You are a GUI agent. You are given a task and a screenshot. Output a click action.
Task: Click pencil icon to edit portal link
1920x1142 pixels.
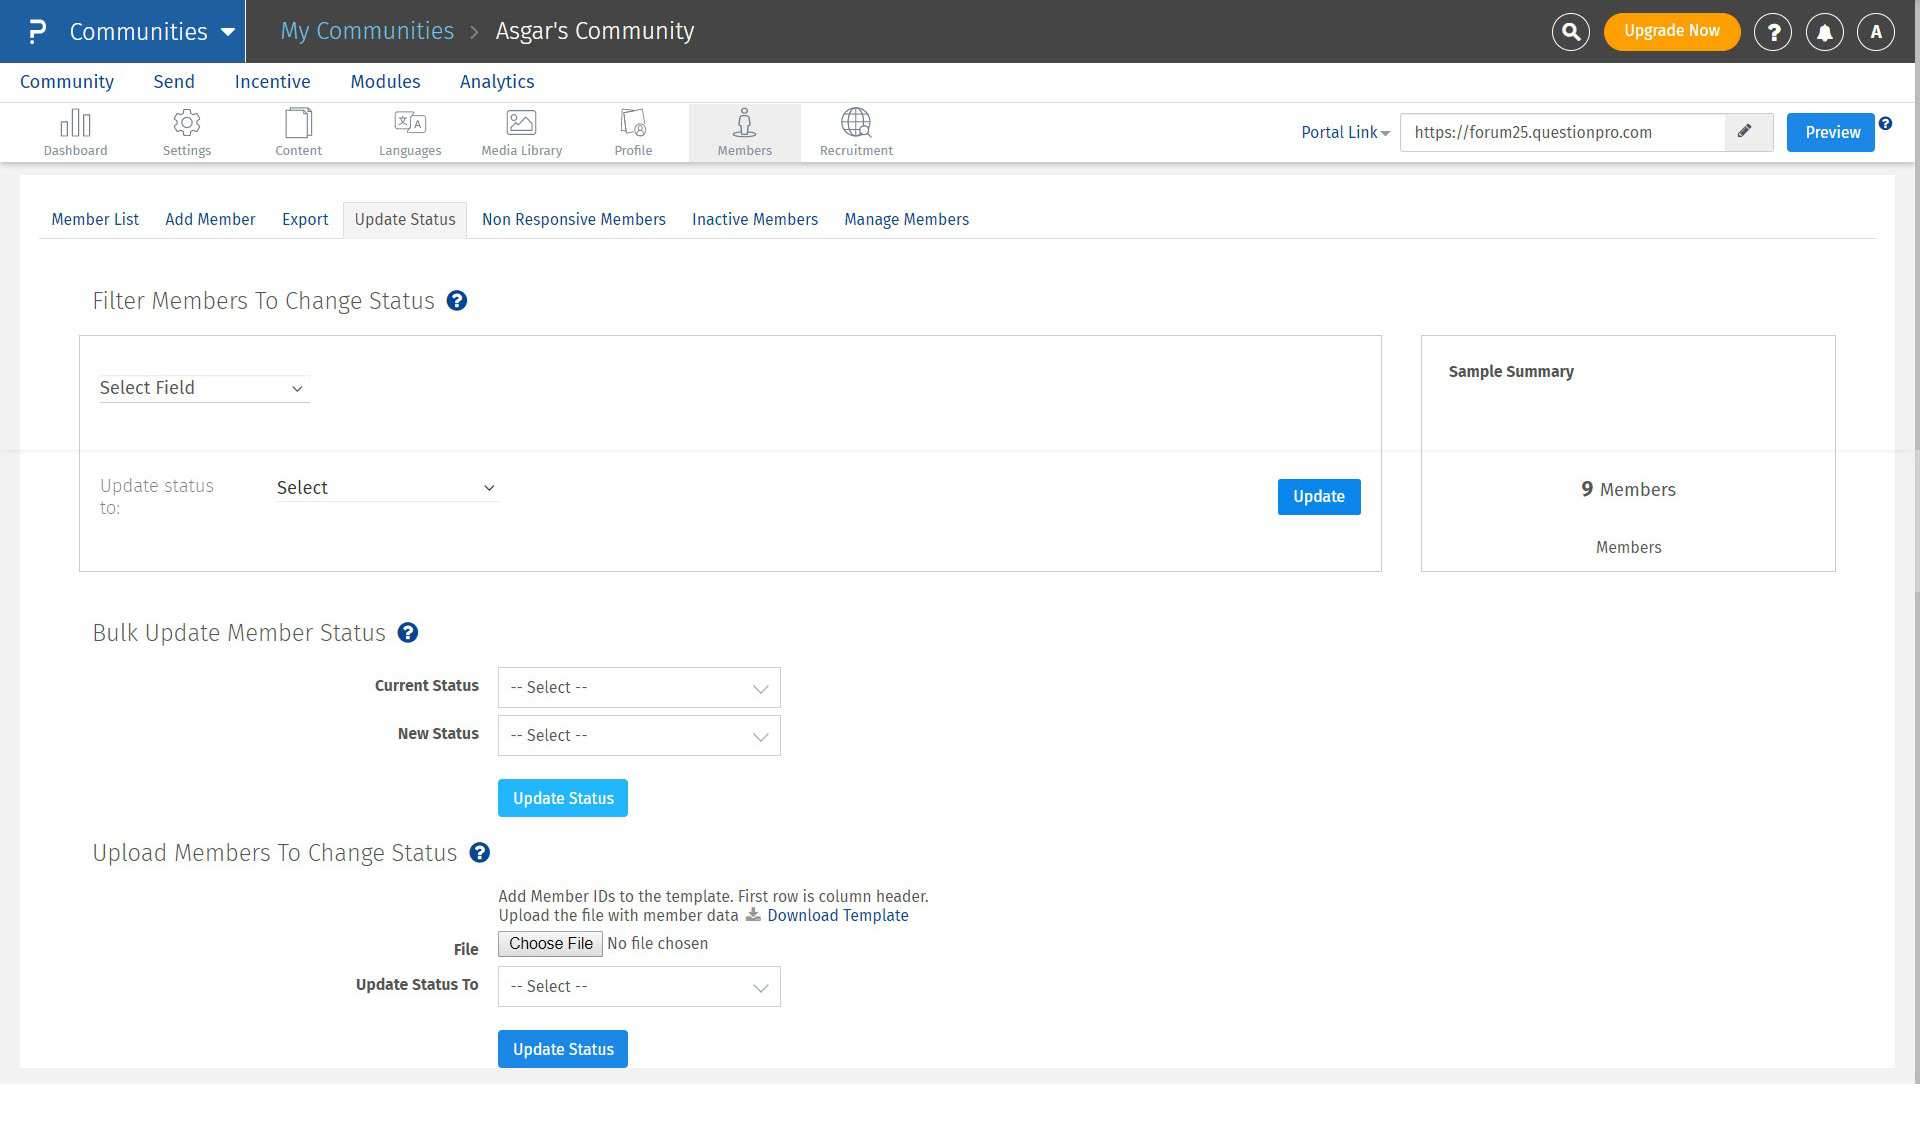click(1745, 132)
